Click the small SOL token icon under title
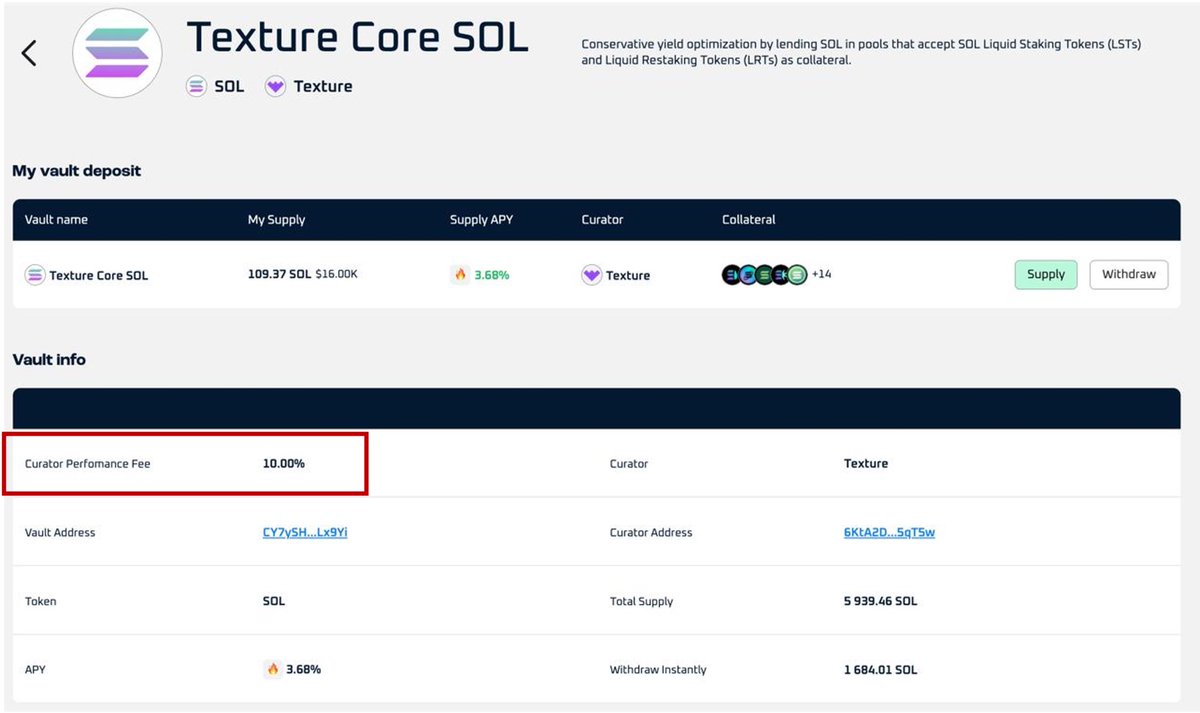The width and height of the screenshot is (1200, 713). 196,87
